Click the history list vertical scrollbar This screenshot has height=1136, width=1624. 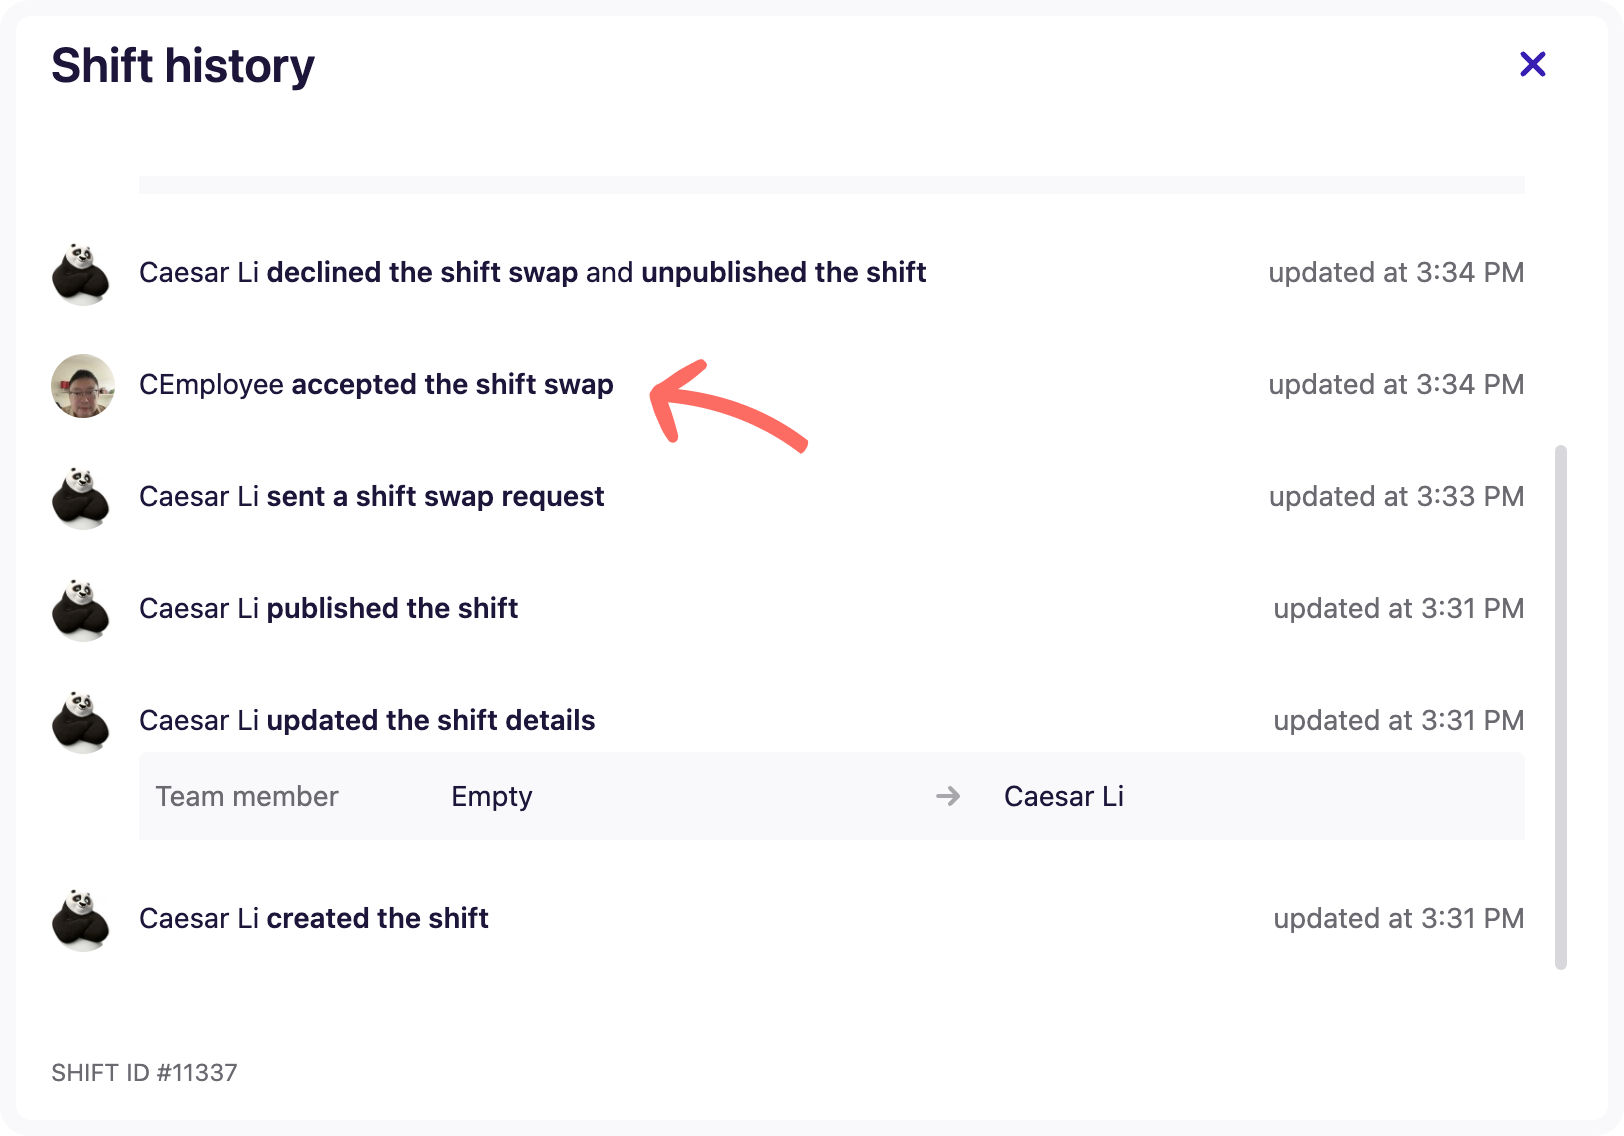(1560, 706)
